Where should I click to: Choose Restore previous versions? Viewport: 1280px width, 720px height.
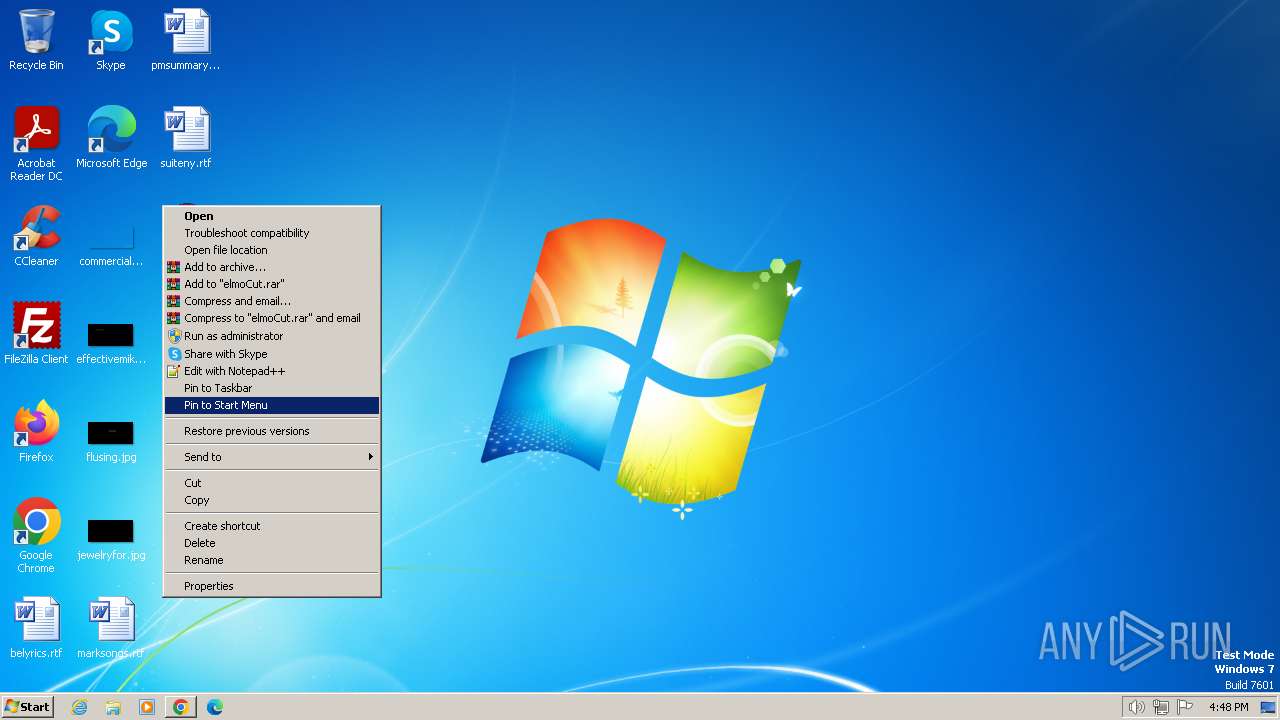tap(272, 431)
